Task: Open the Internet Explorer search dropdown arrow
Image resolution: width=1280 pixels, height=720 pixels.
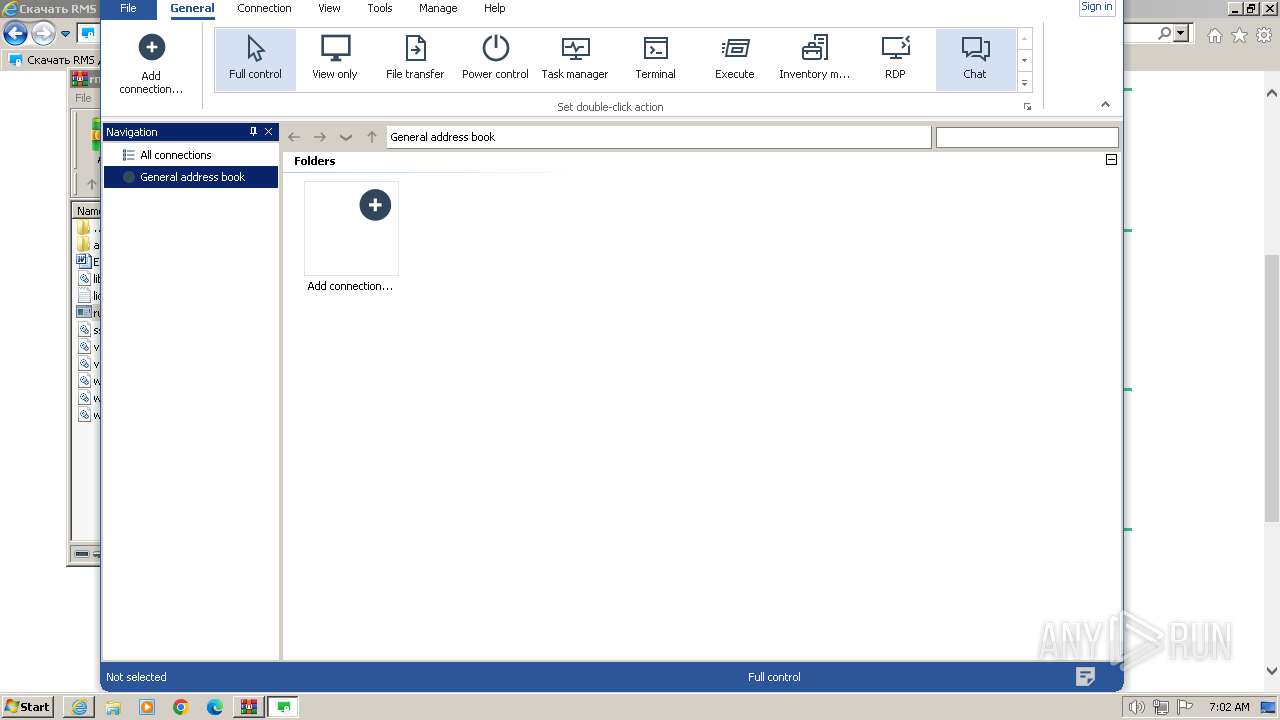Action: pos(1182,33)
